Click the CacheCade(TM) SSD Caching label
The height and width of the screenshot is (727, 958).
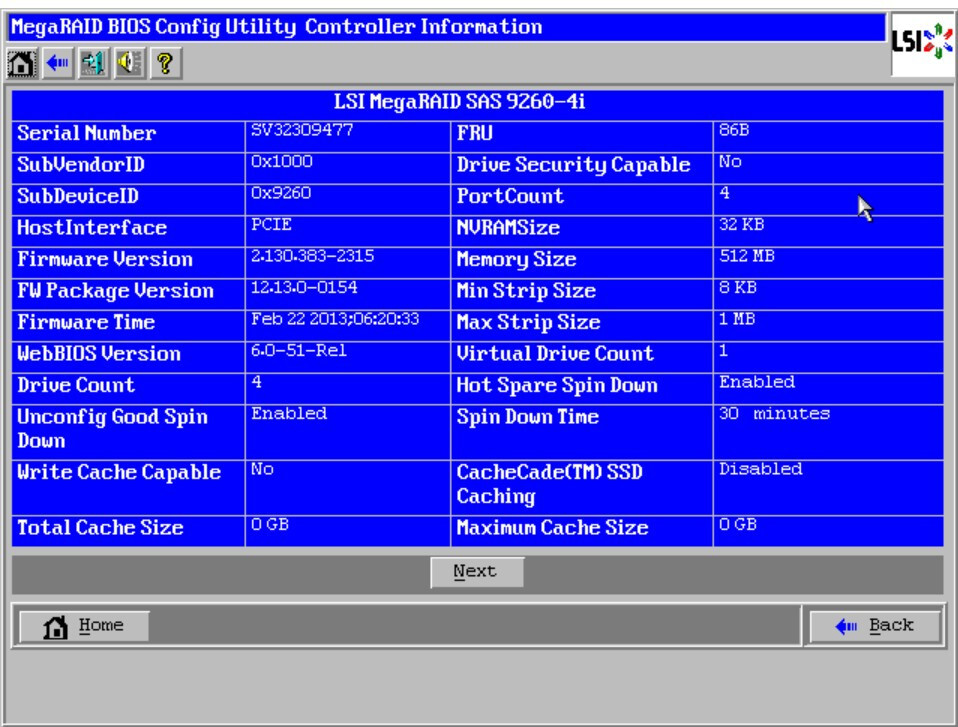tap(549, 484)
